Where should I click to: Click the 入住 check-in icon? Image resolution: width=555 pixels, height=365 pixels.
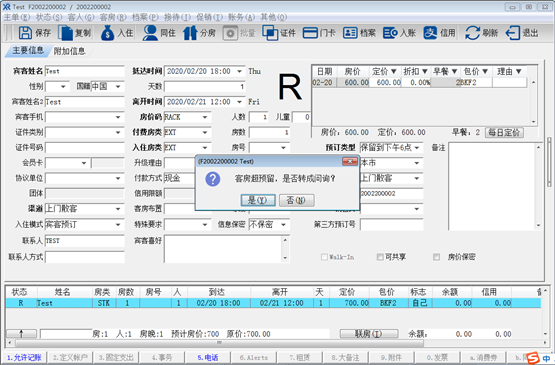(x=107, y=33)
